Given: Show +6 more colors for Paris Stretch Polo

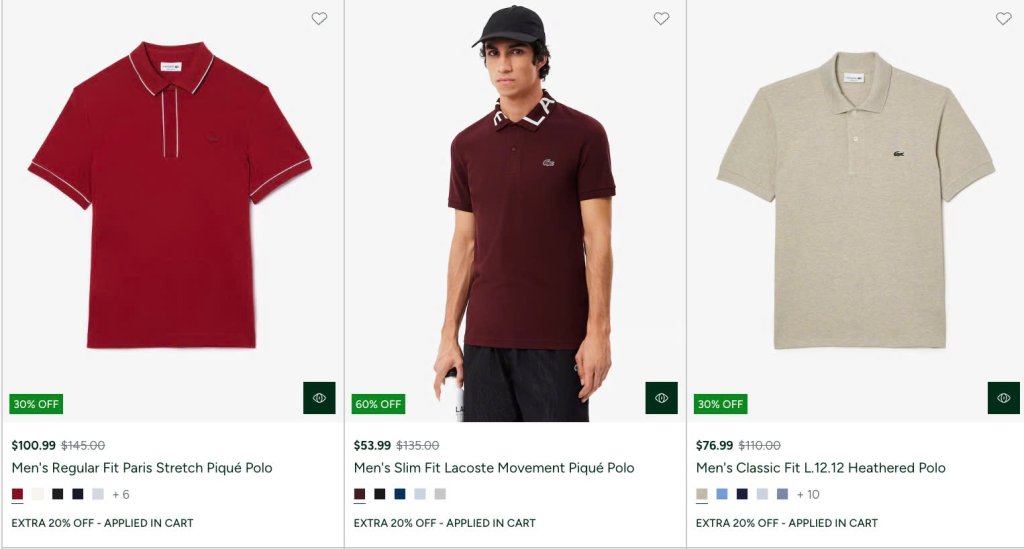Looking at the screenshot, I should coord(121,494).
